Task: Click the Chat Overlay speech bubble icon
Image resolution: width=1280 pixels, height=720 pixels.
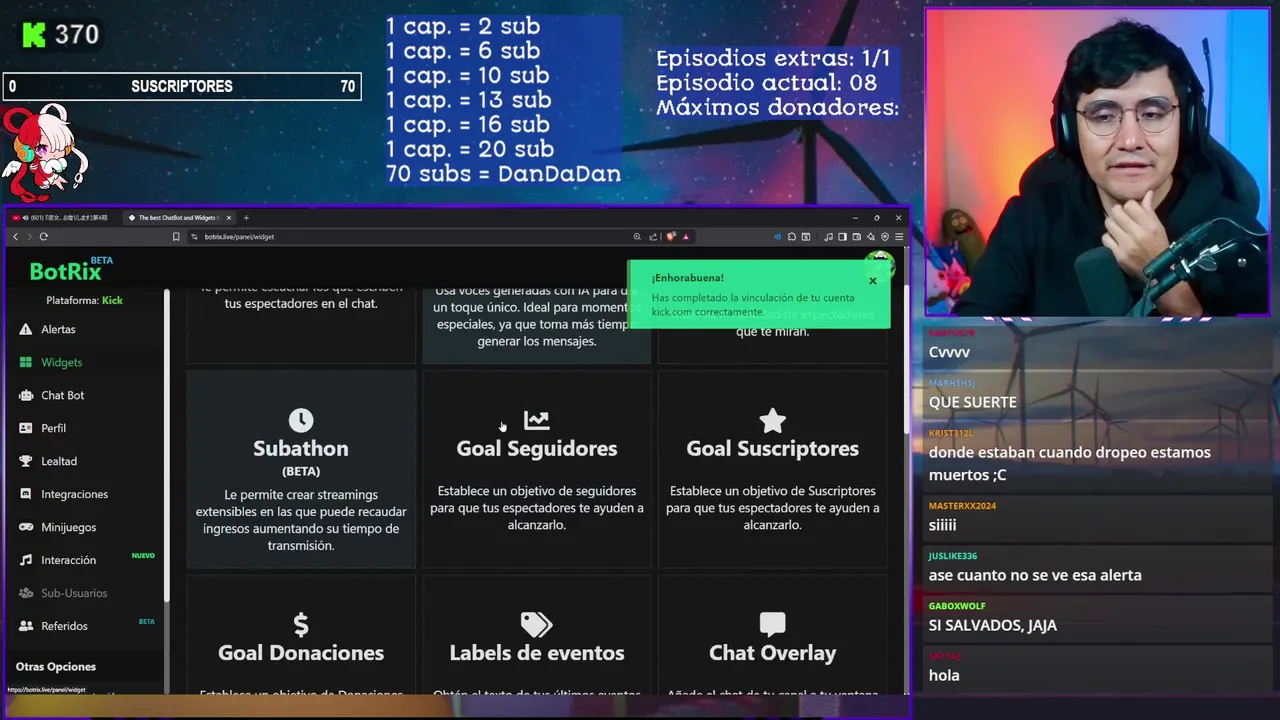Action: (772, 625)
